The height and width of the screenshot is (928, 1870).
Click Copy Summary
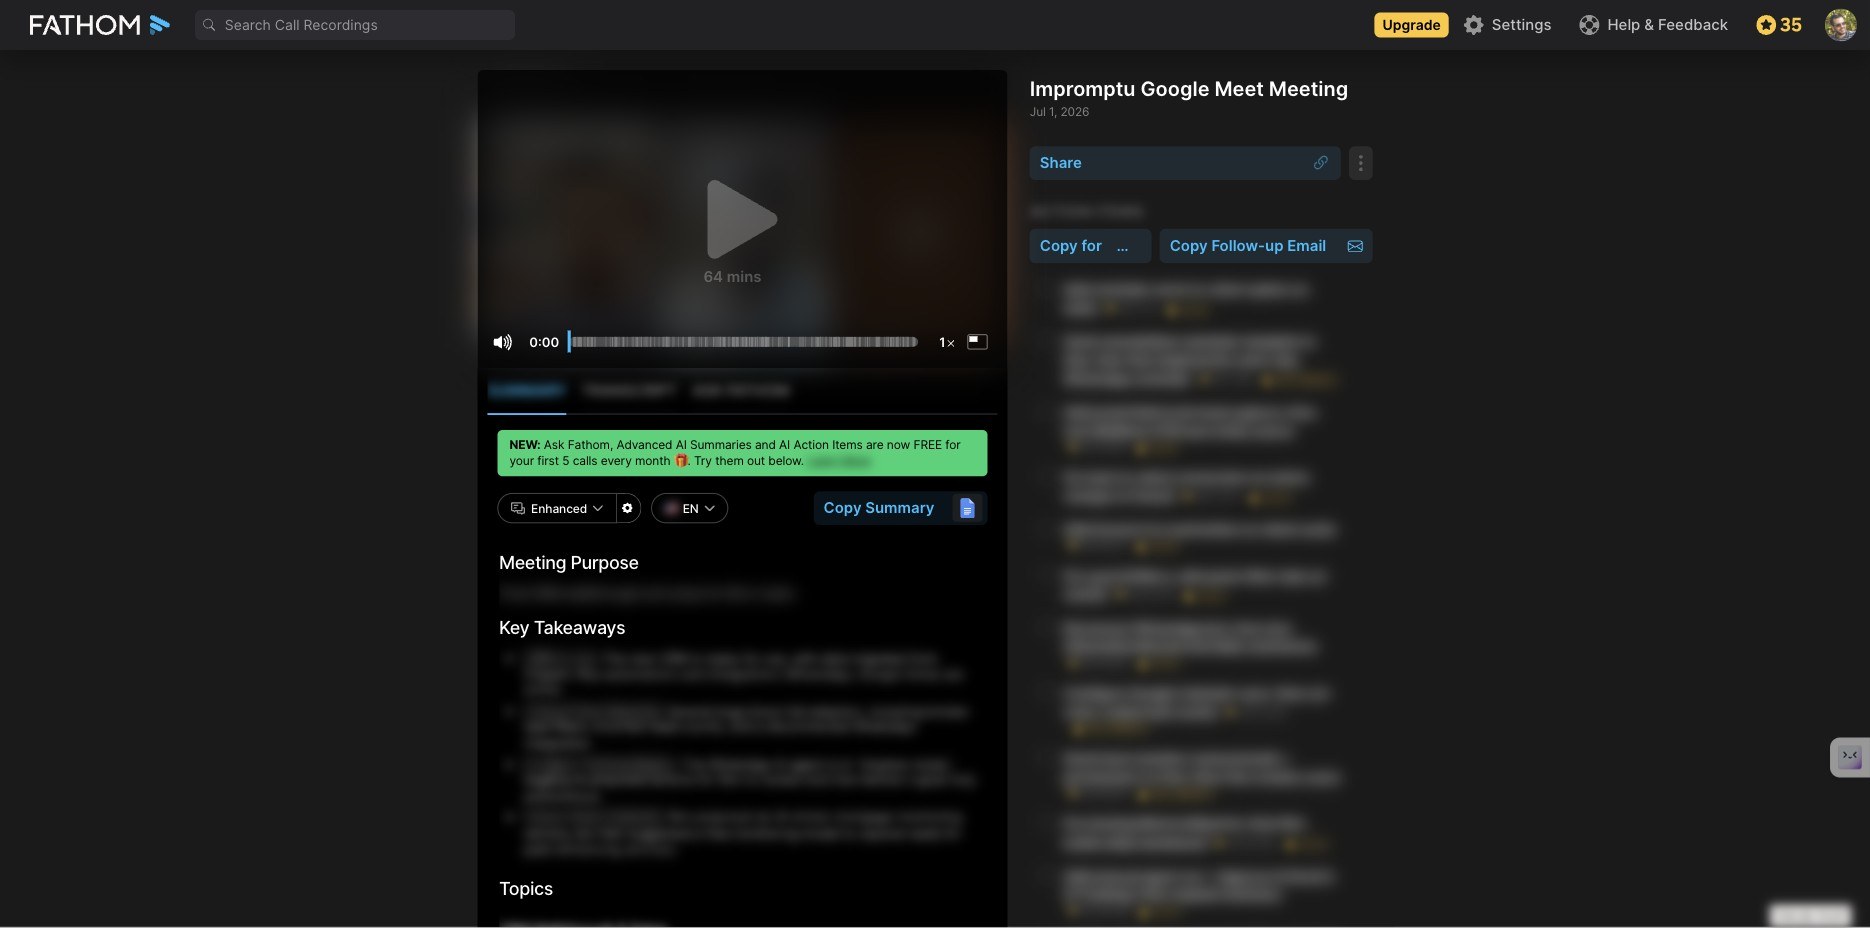(x=900, y=508)
